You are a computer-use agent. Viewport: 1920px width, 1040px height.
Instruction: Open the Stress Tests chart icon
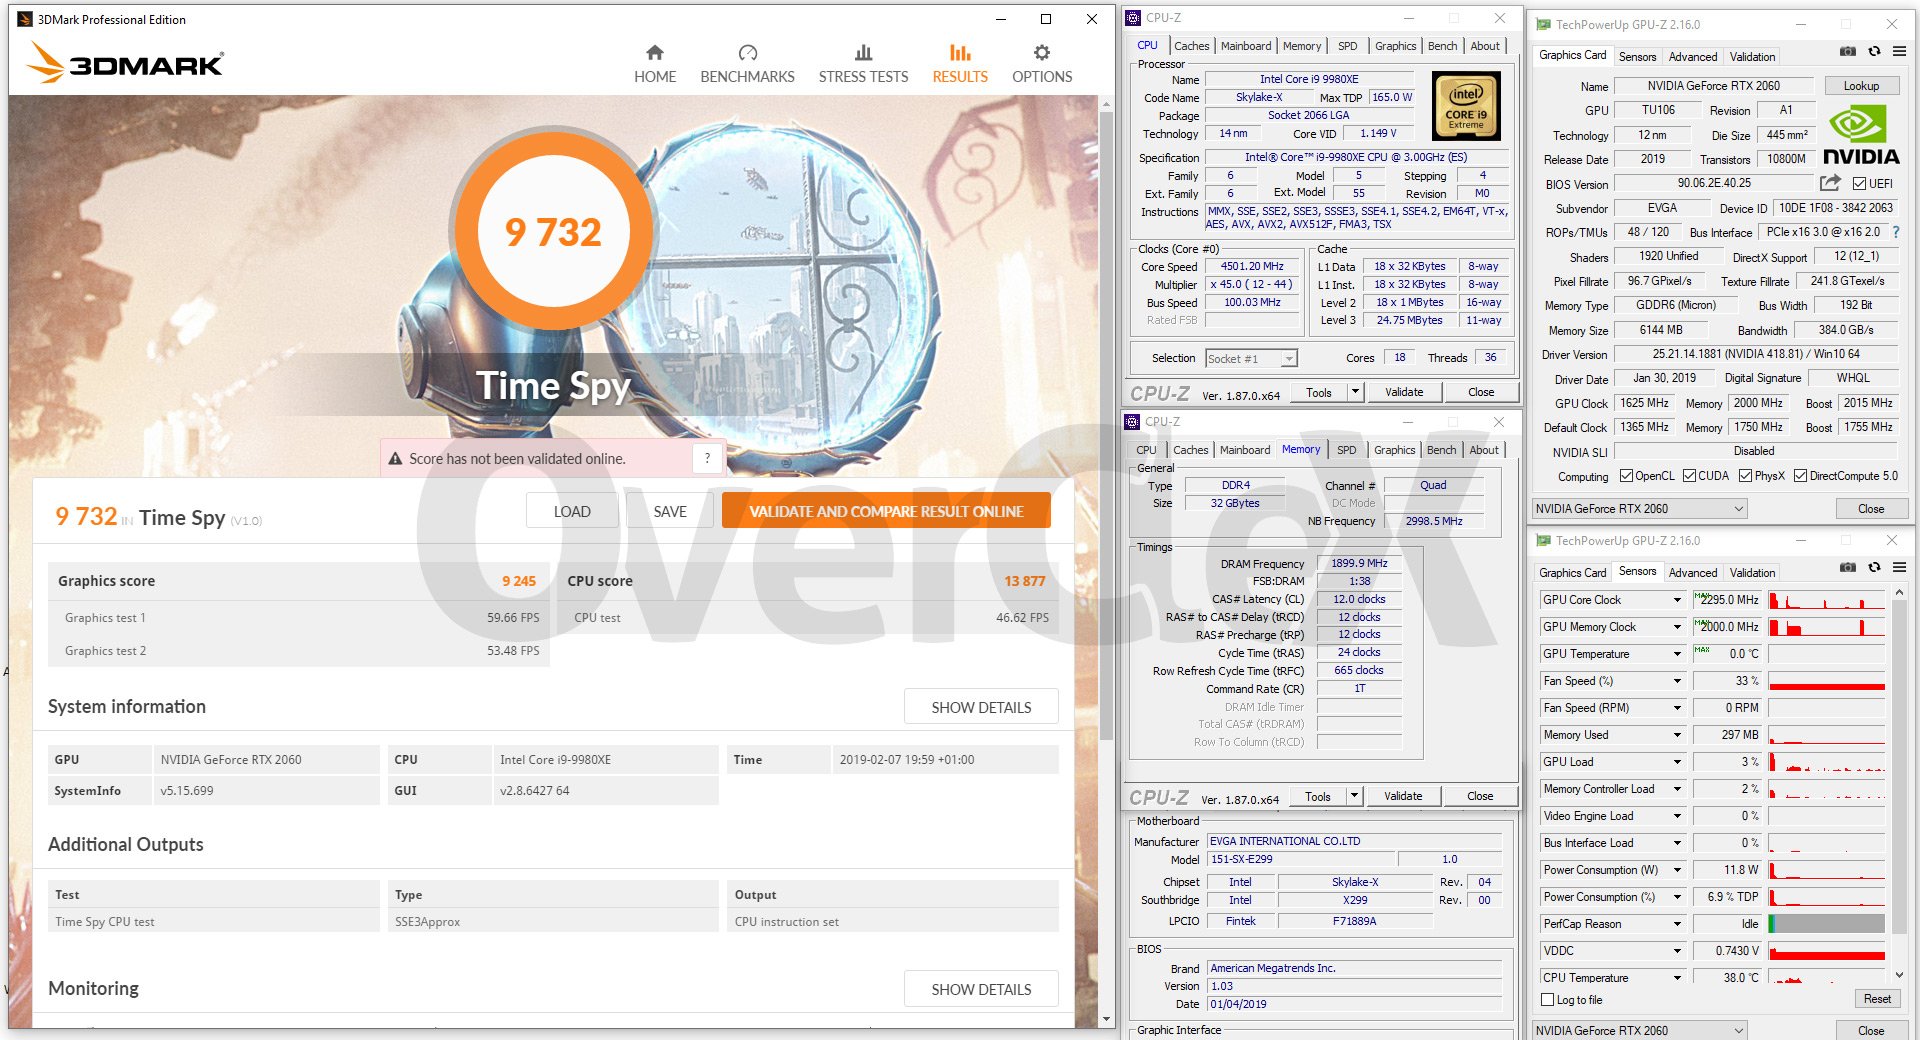coord(863,52)
